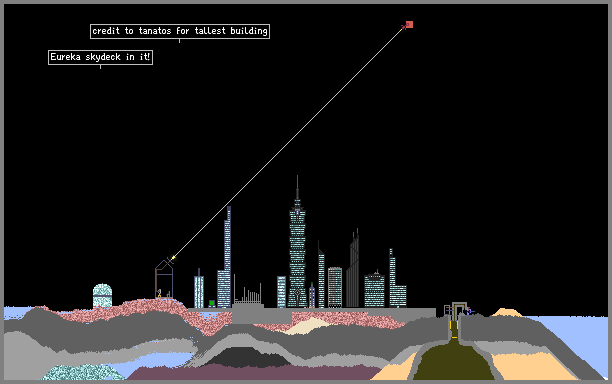This screenshot has width=612, height=384.
Task: Click the 'credit to tanatos' sign
Action: [x=180, y=31]
